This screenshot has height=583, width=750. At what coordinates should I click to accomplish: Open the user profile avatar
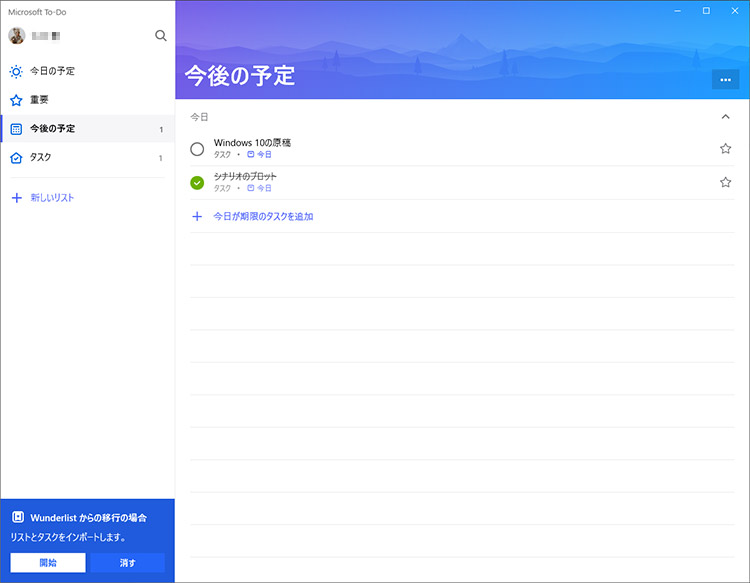tap(17, 36)
